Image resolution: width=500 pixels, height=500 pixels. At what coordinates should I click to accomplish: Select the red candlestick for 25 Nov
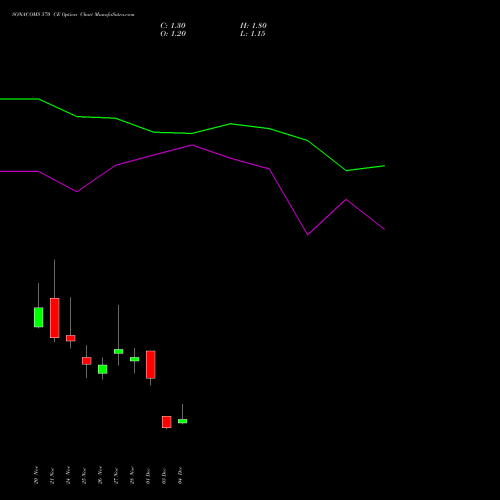[x=87, y=361]
